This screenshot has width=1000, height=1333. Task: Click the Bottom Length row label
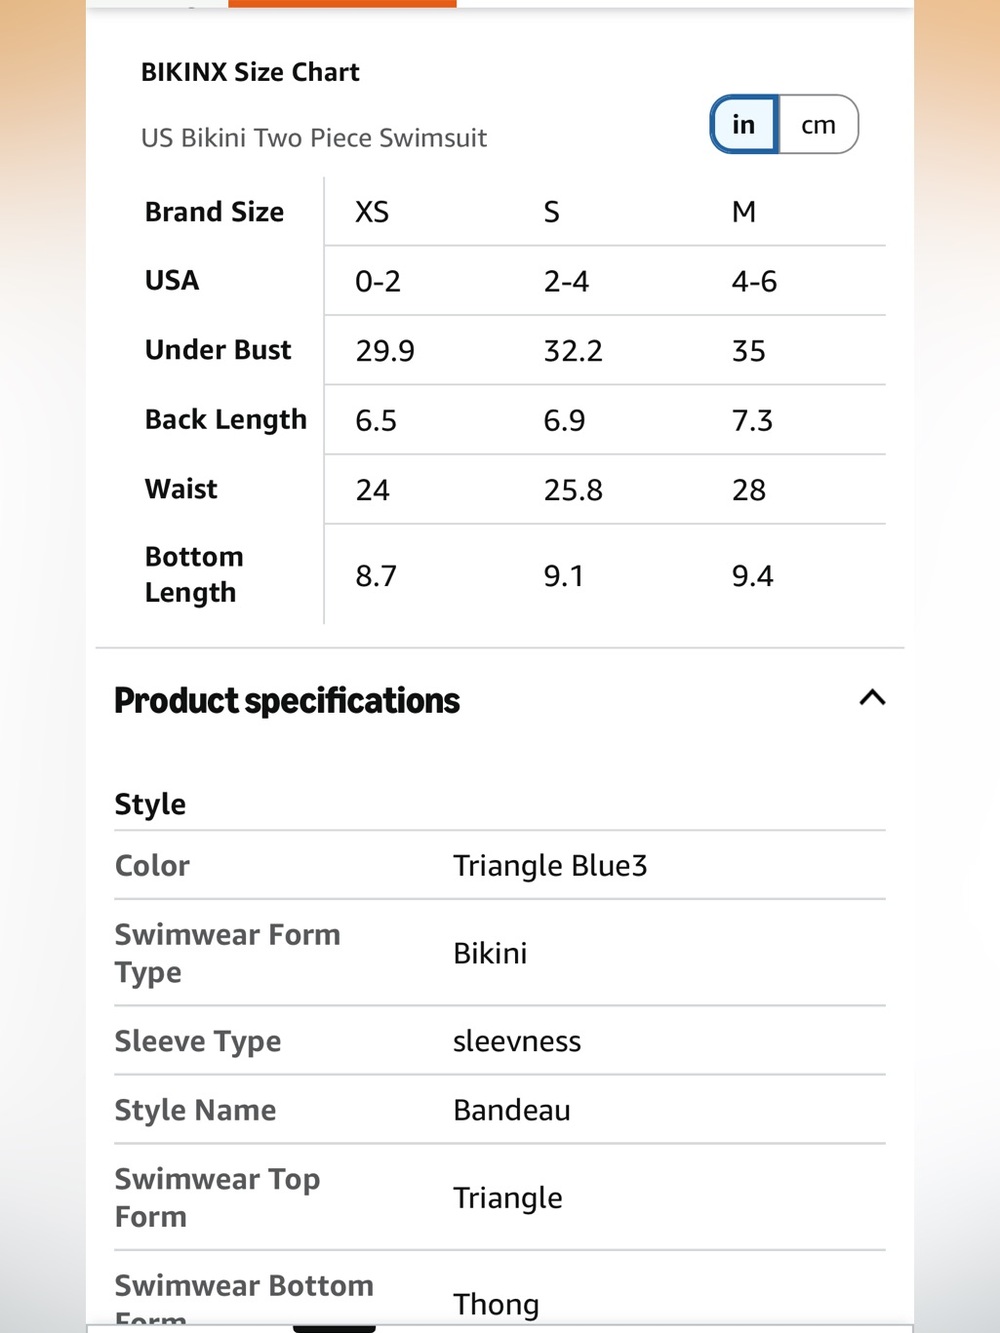tap(194, 575)
